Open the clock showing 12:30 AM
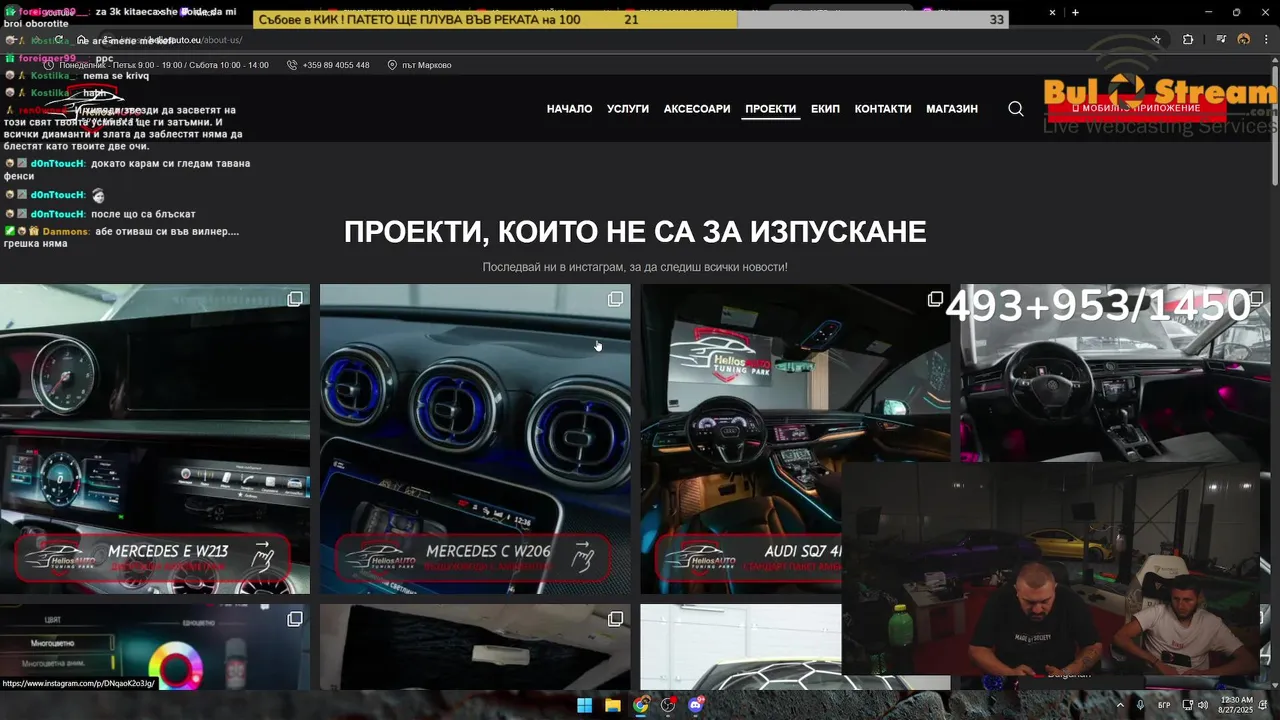1280x720 pixels. pos(1236,705)
